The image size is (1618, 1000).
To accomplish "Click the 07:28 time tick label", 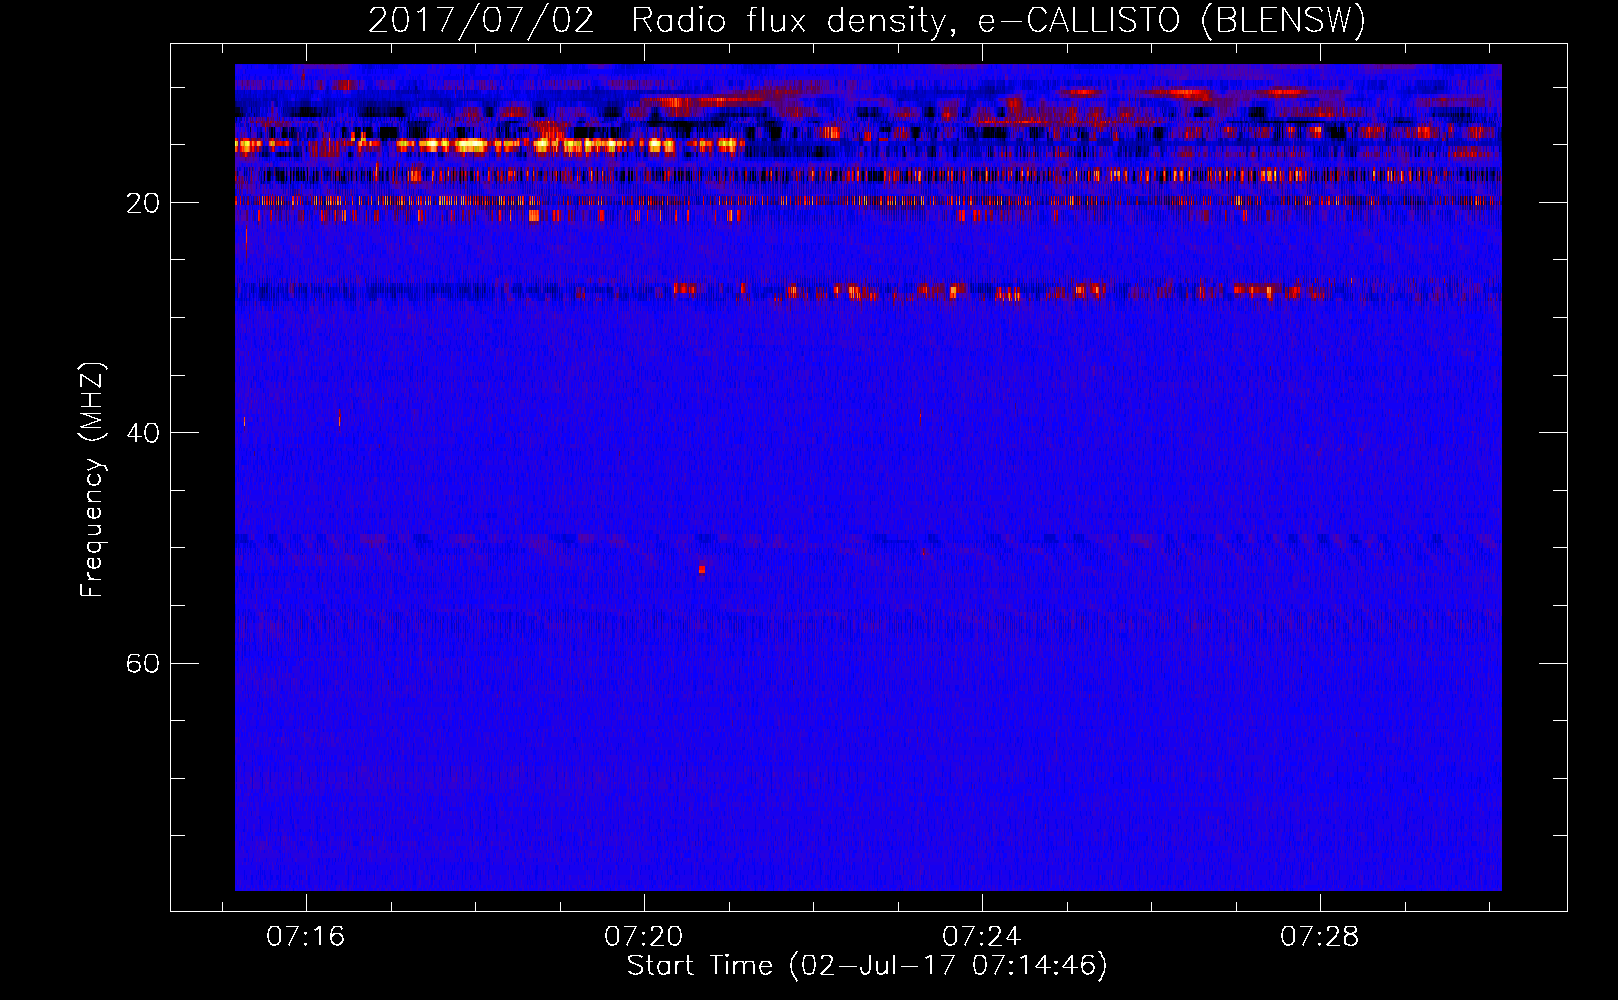I will coord(1320,936).
